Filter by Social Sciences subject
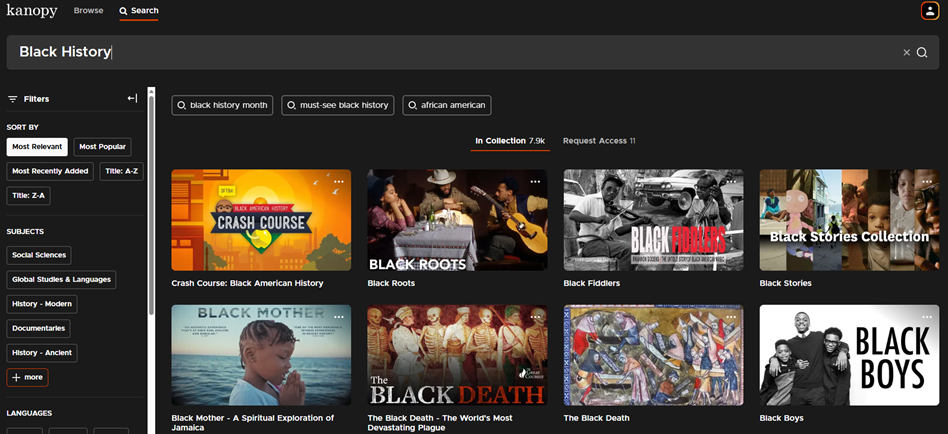This screenshot has width=948, height=434. tap(39, 255)
